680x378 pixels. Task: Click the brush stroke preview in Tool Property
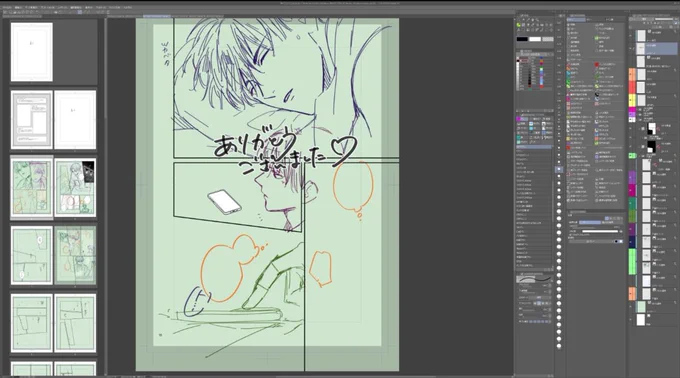[533, 279]
